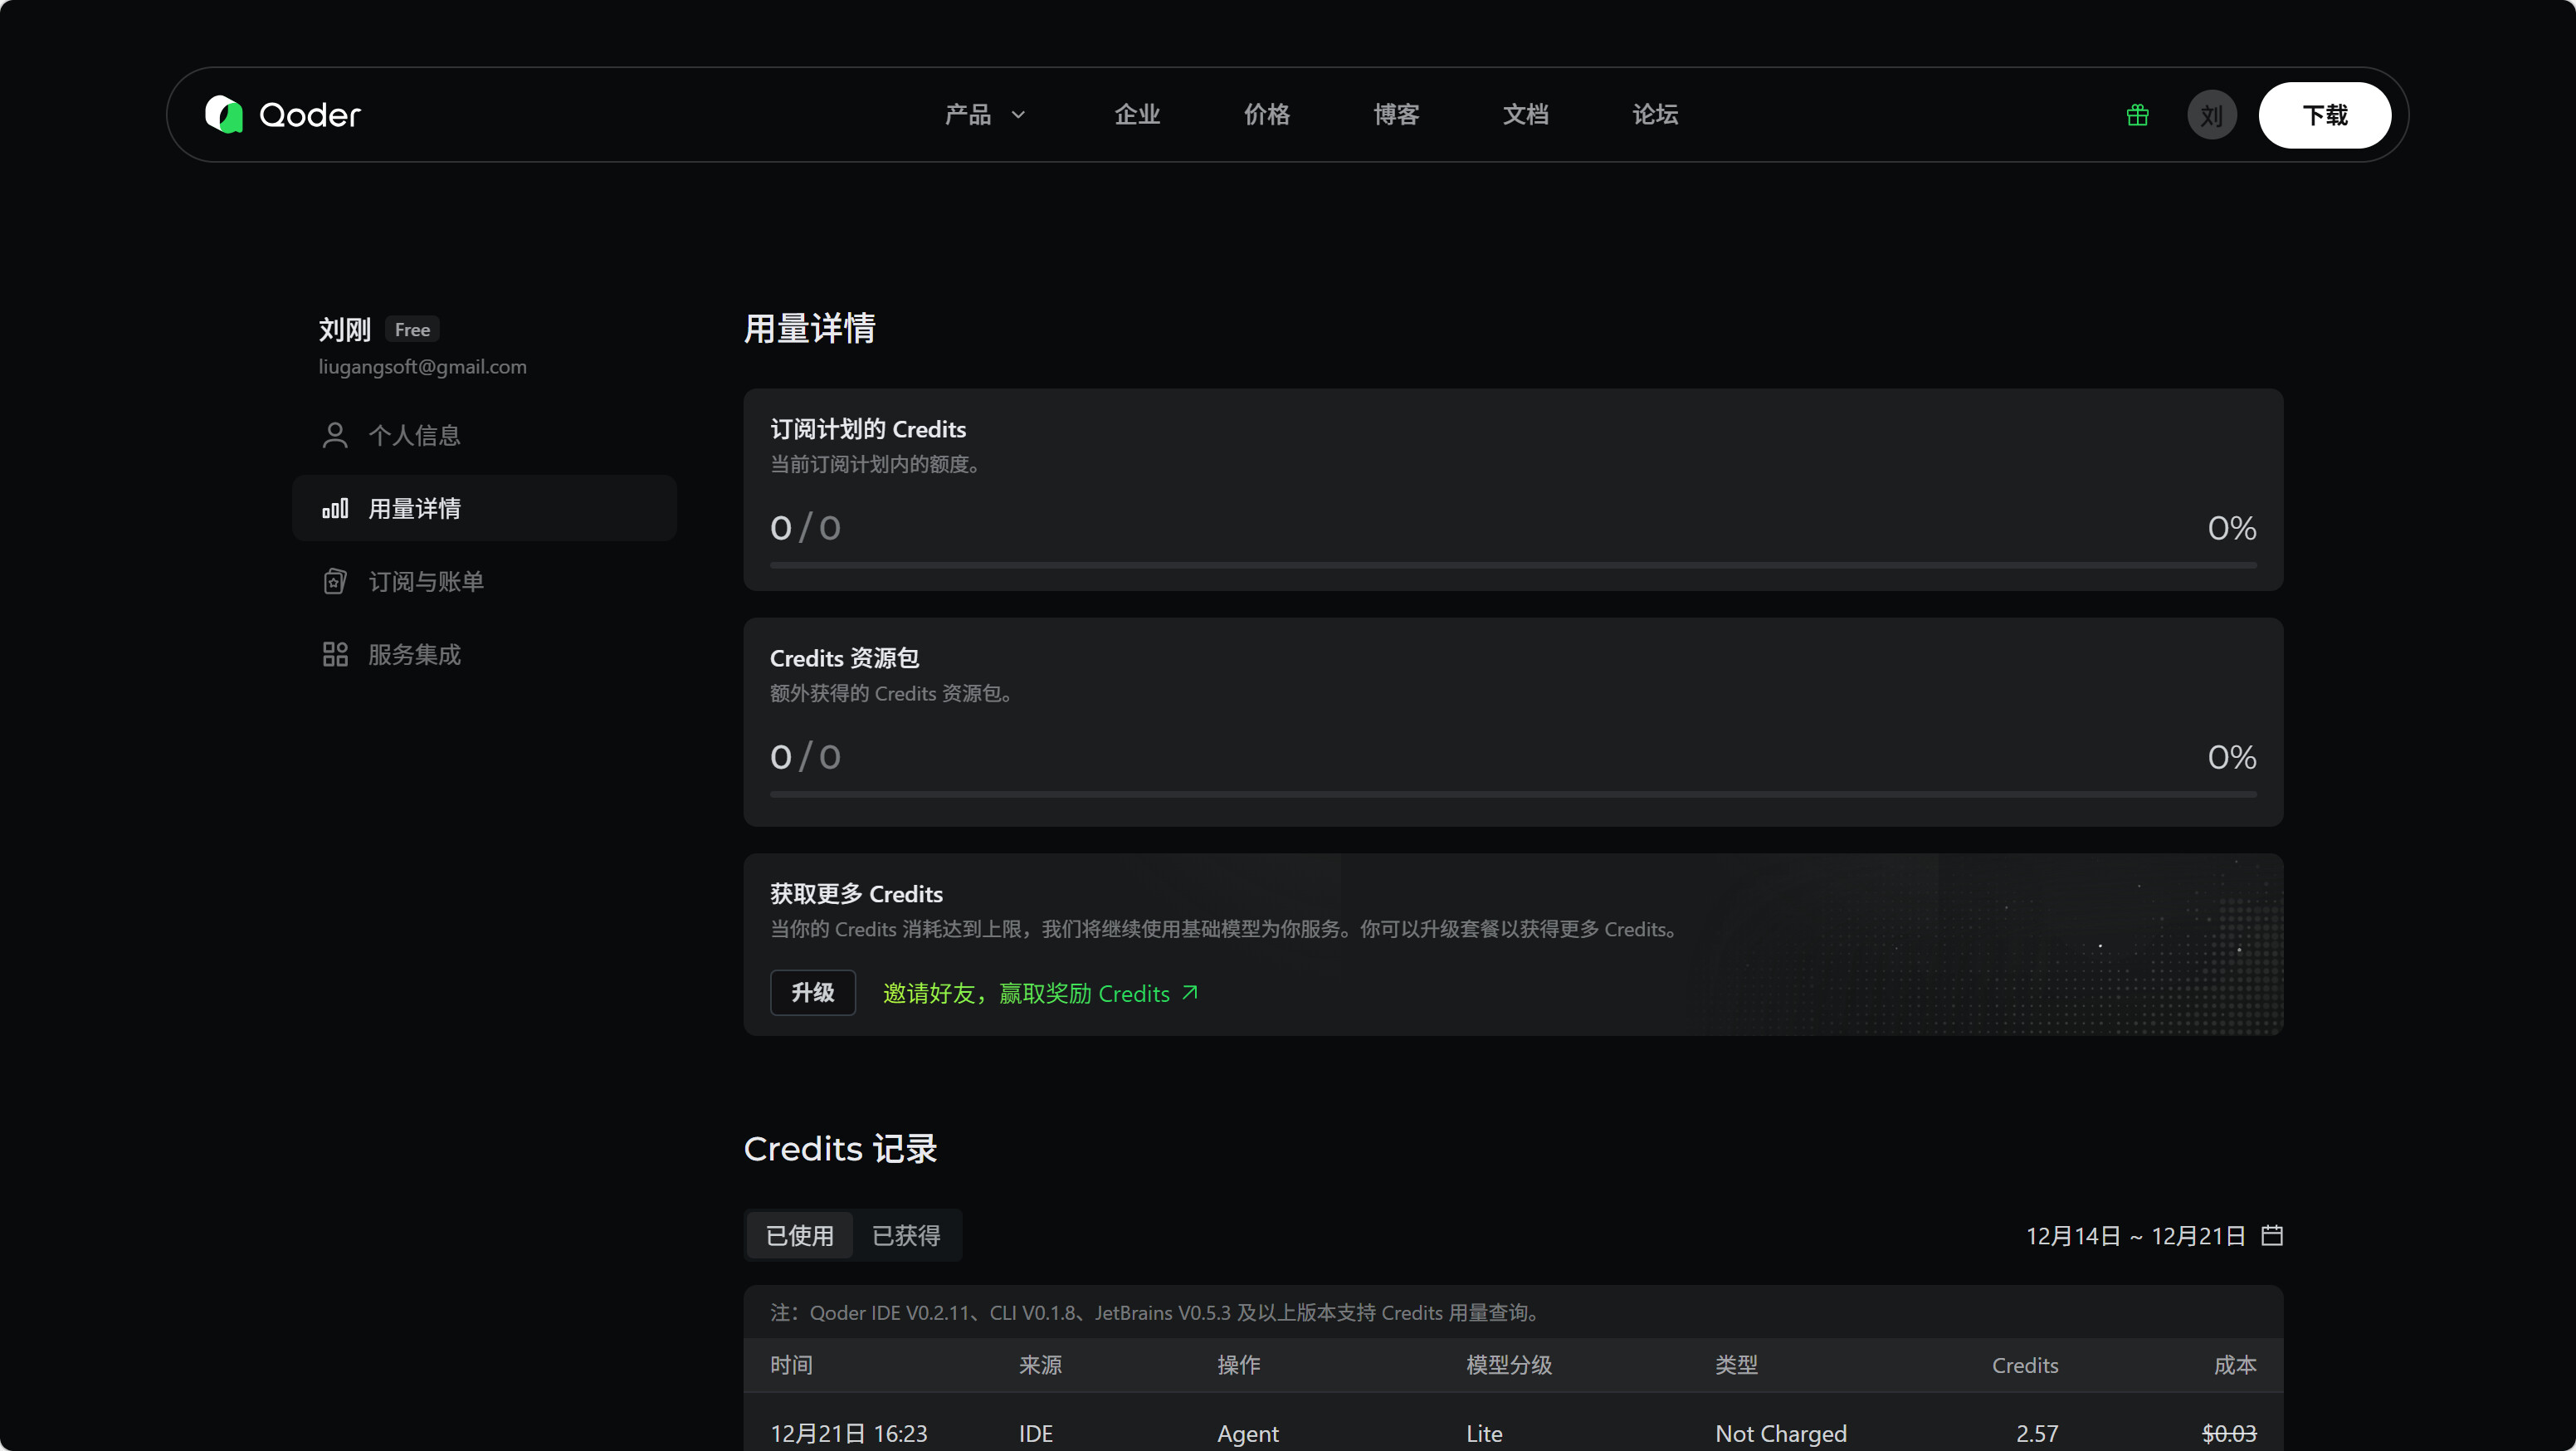Click the user avatar icon 刘

2211,115
